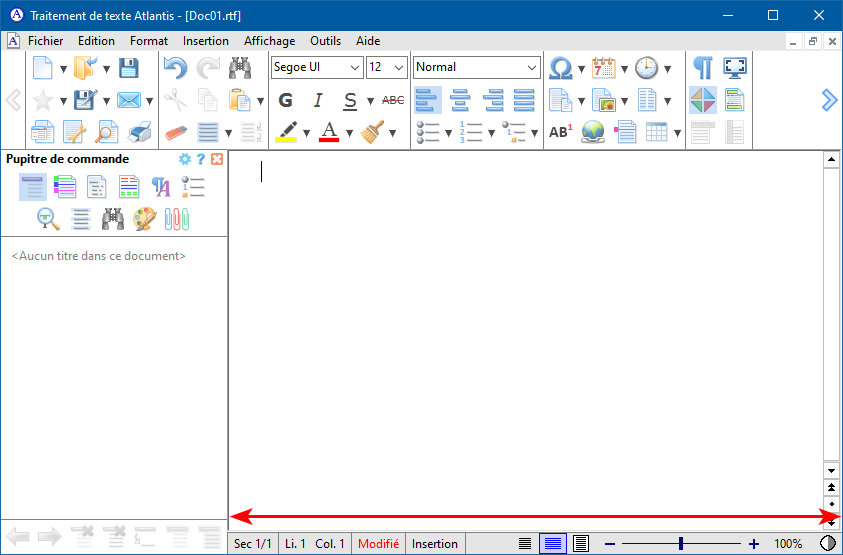This screenshot has height=555, width=843.
Task: Click the eraser clear formatting icon
Action: [x=176, y=132]
